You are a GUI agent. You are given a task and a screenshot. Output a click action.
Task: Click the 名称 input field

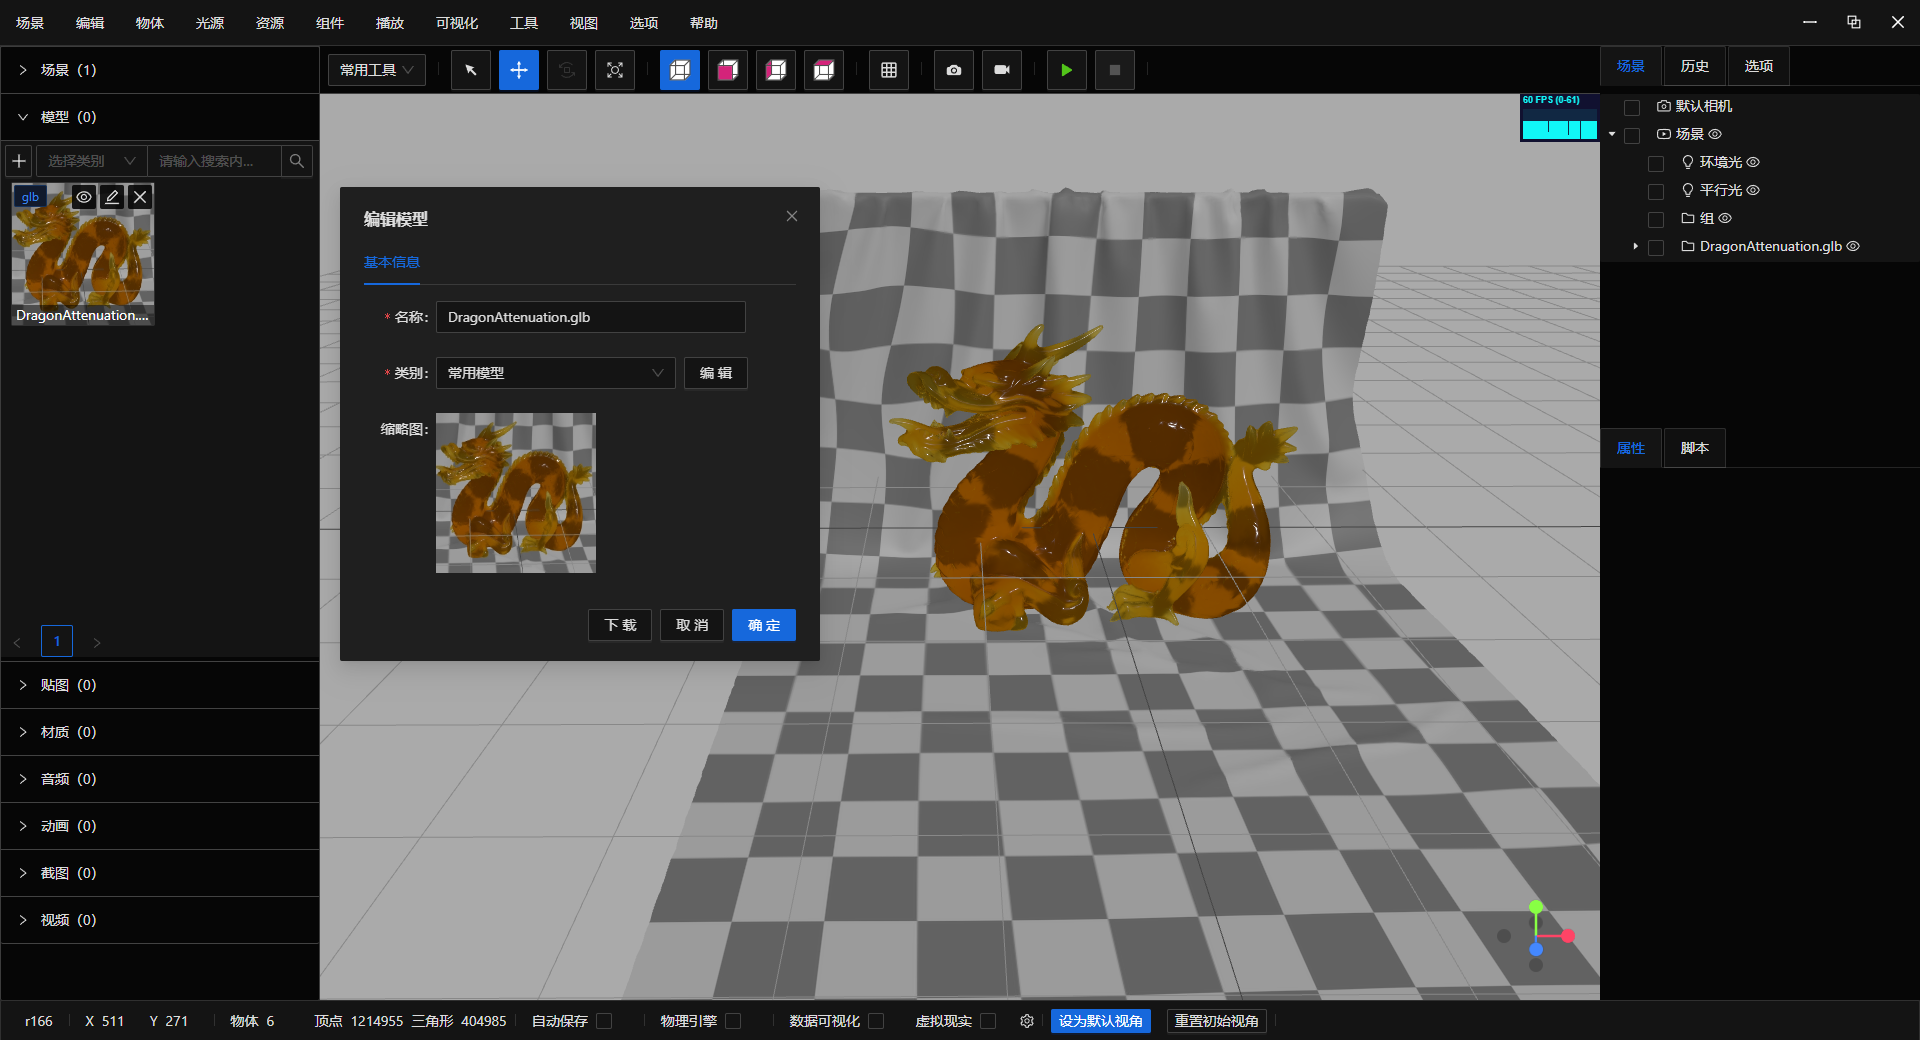[590, 317]
